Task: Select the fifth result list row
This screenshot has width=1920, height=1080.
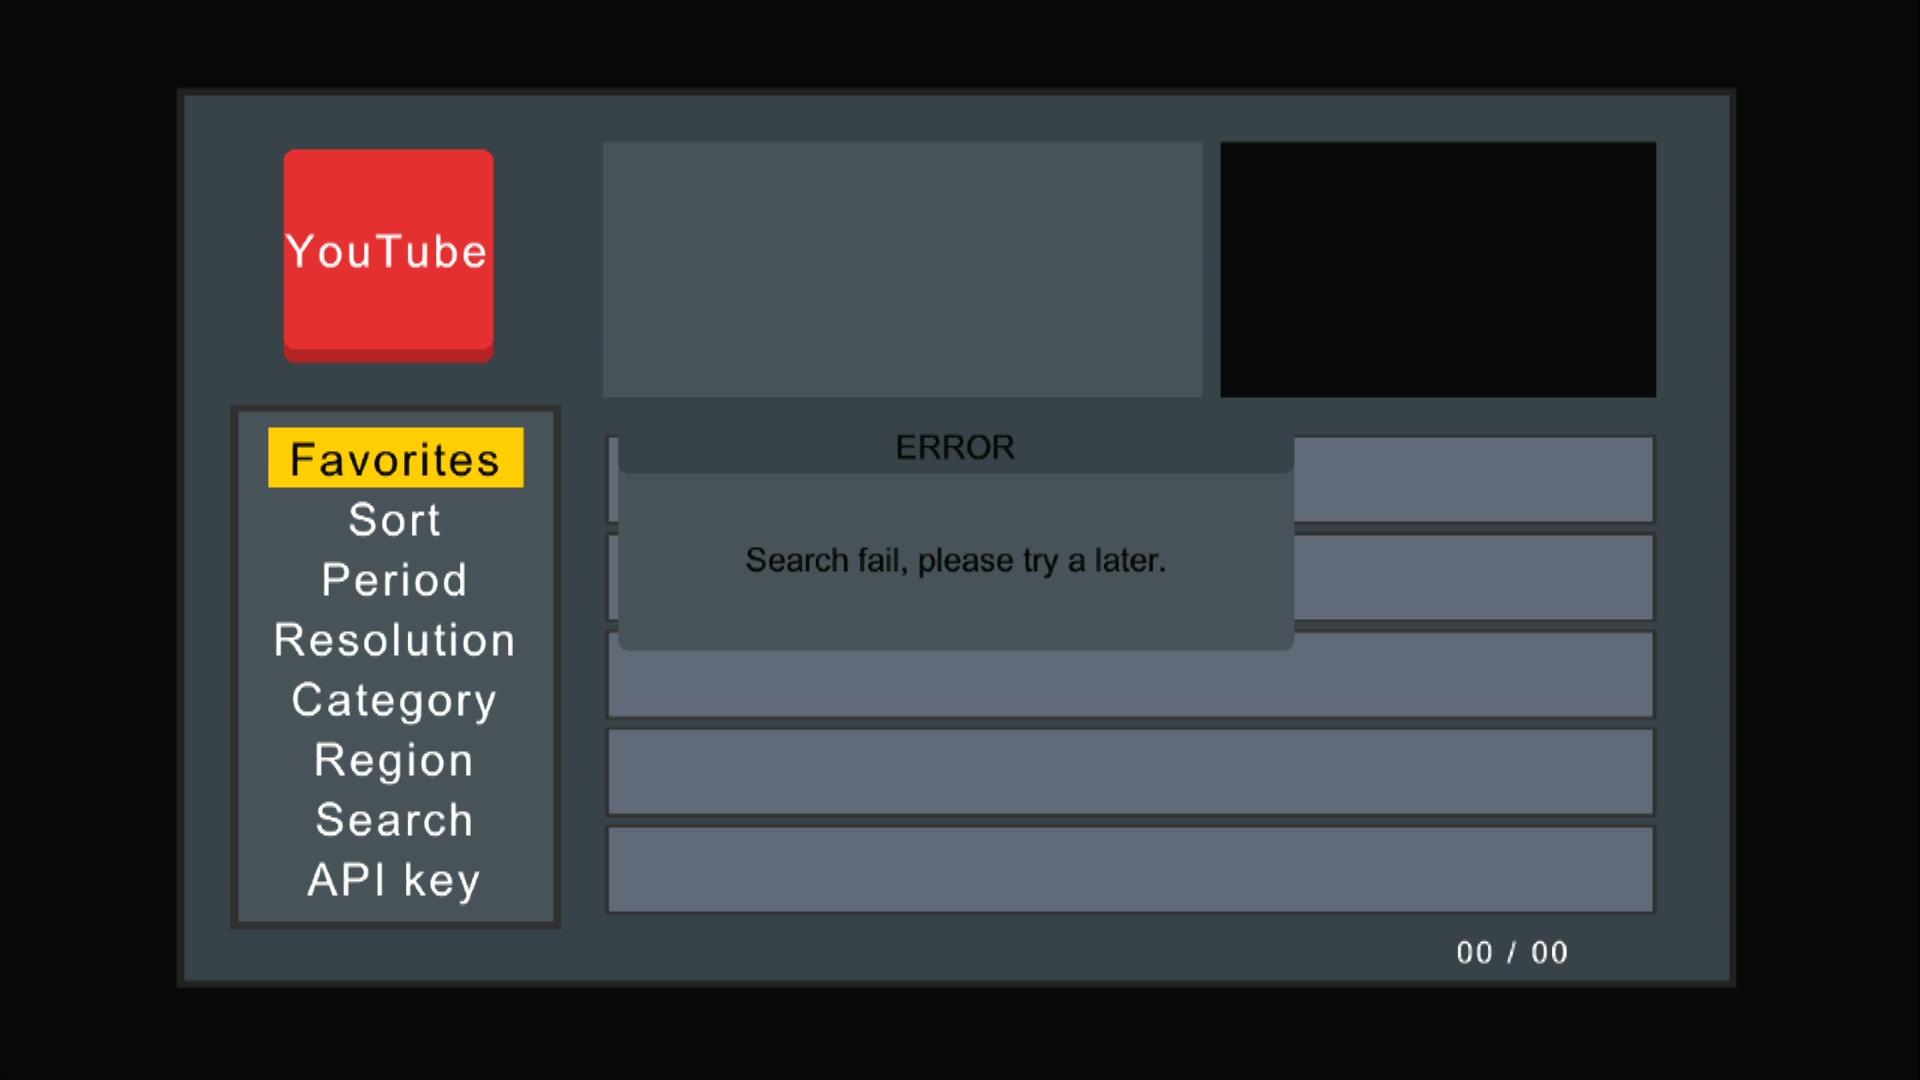Action: pyautogui.click(x=1130, y=869)
